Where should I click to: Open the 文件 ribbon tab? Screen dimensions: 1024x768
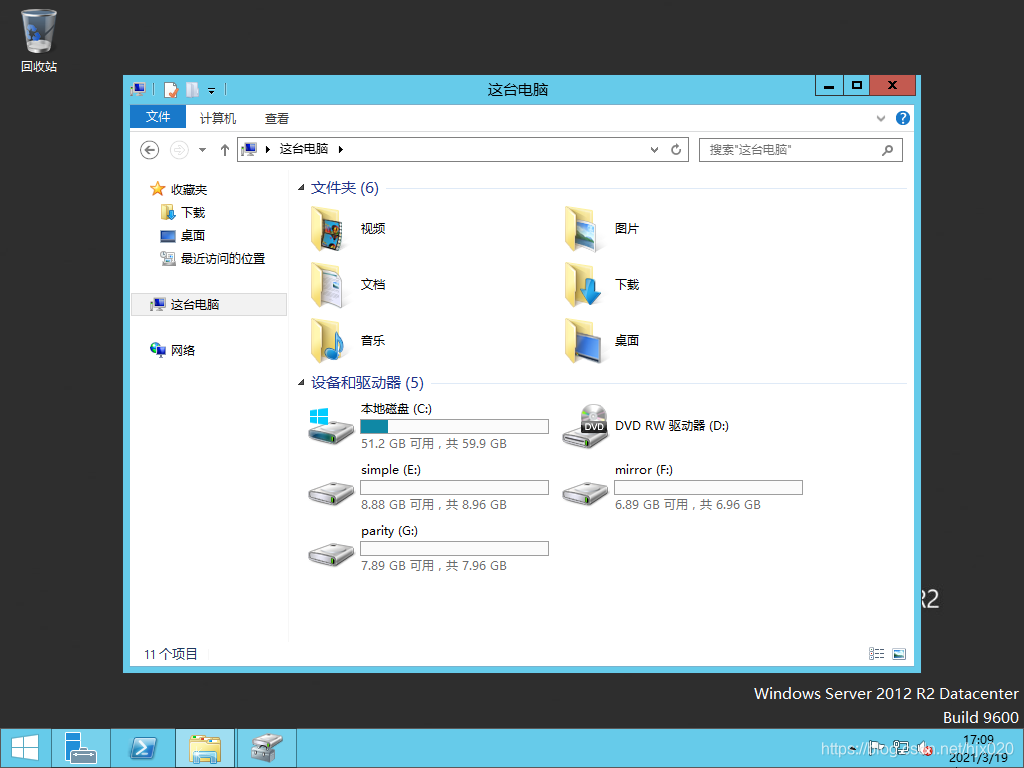(x=158, y=117)
